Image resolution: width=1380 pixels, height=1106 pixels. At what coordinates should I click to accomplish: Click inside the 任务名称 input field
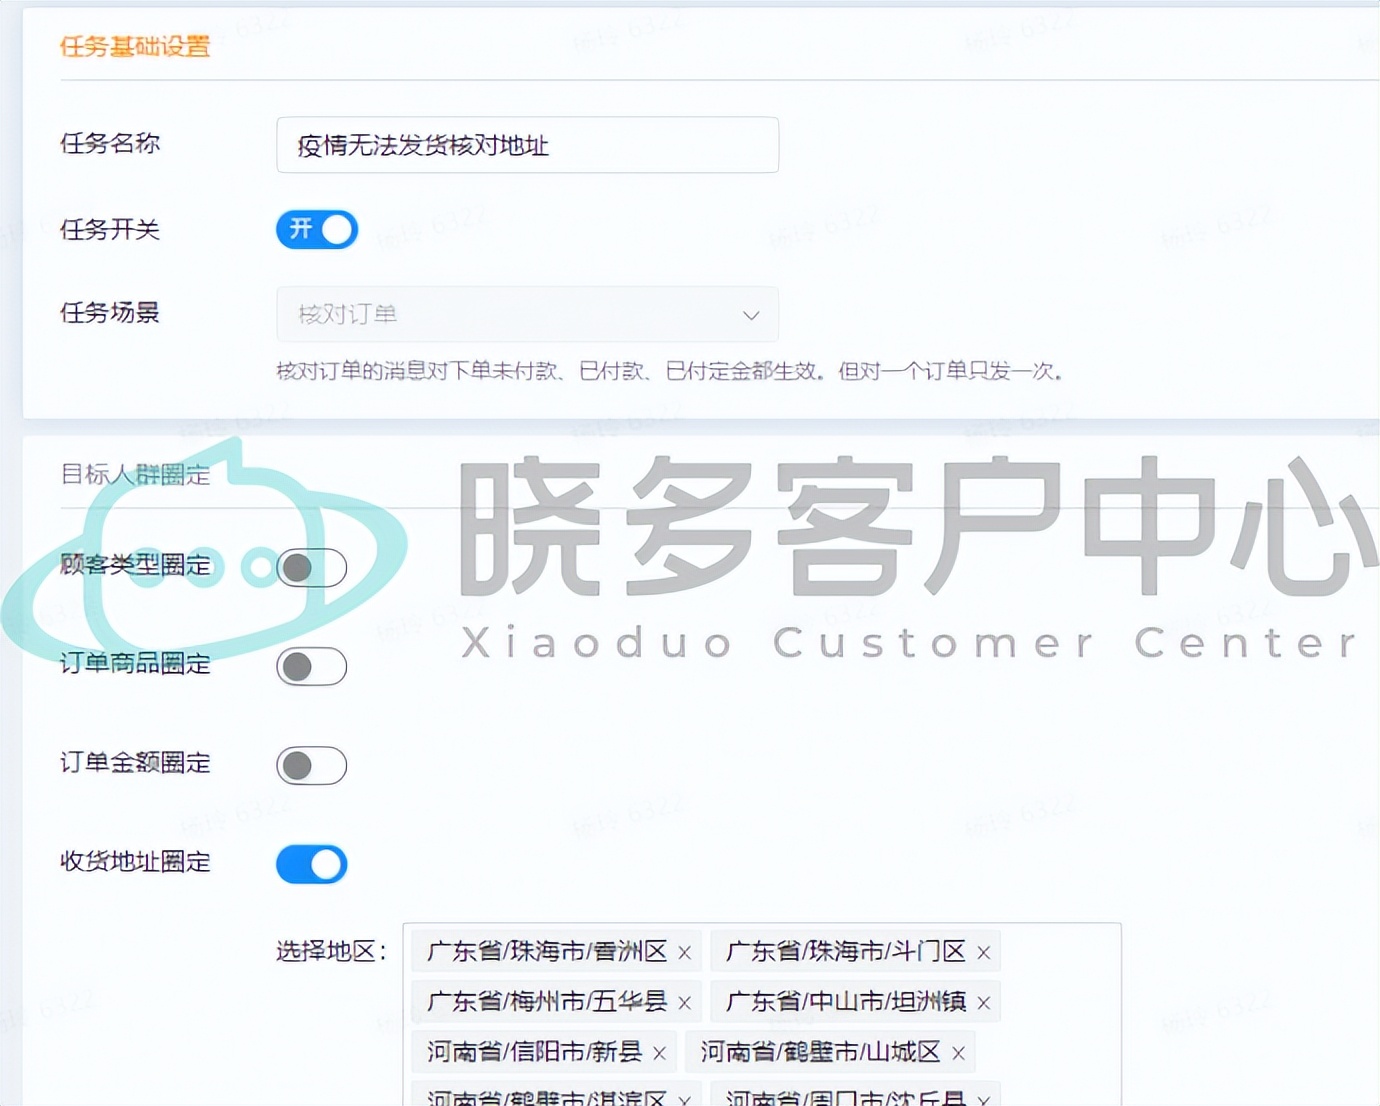point(527,144)
